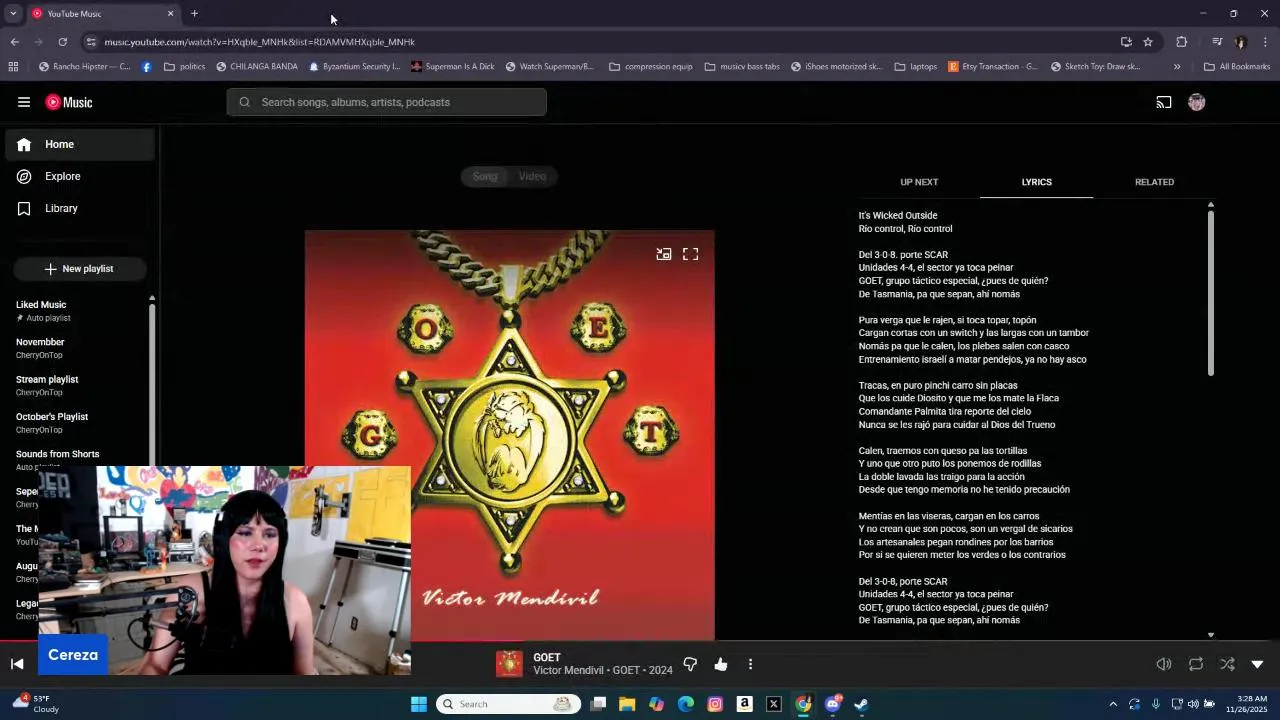Open the CHILANGA BANDA bookmark

257,67
